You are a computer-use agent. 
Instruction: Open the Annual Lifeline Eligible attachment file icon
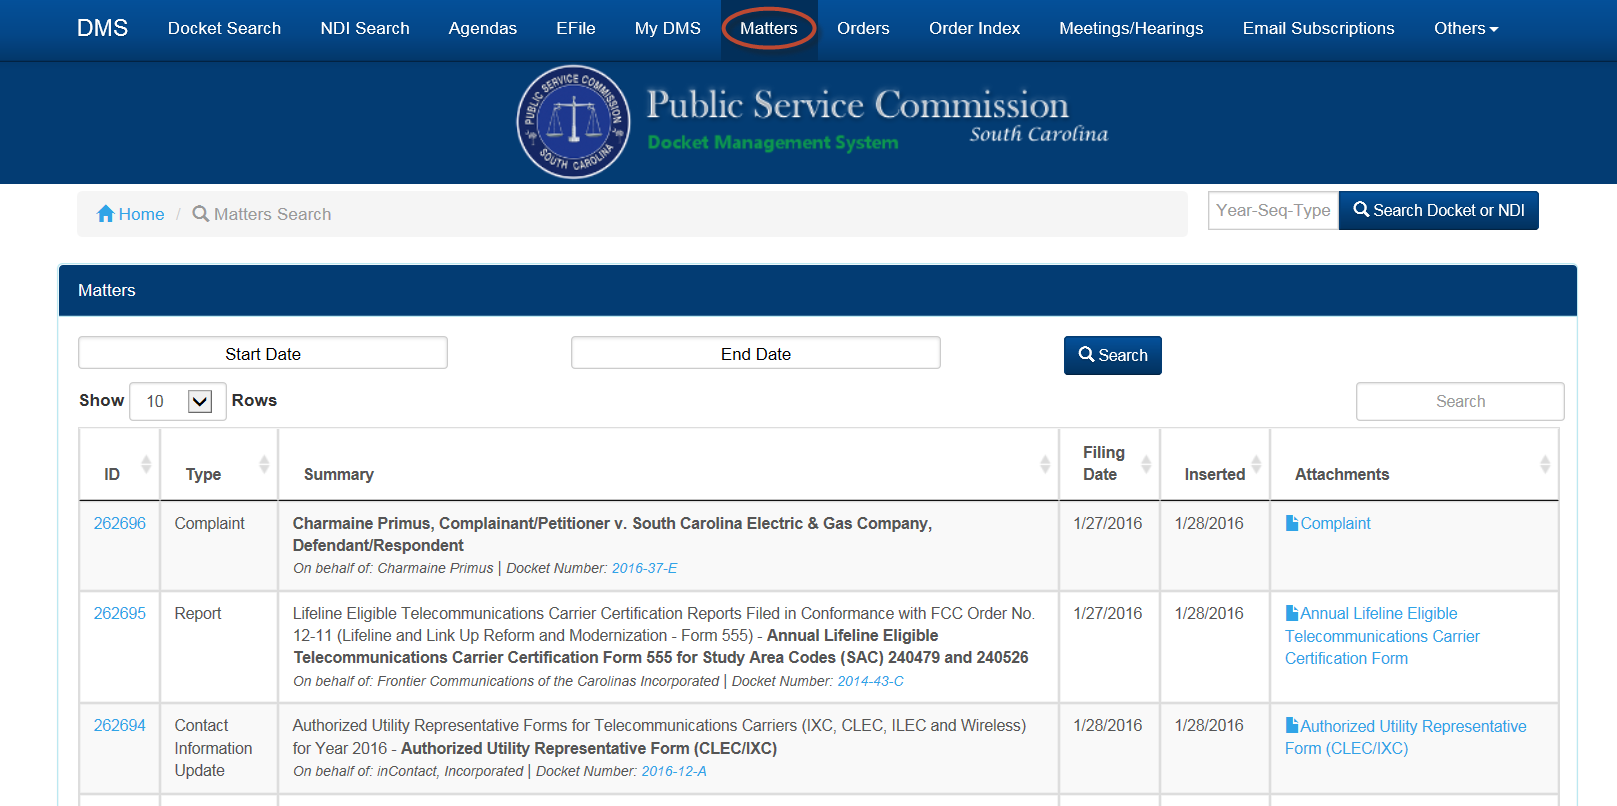point(1291,613)
